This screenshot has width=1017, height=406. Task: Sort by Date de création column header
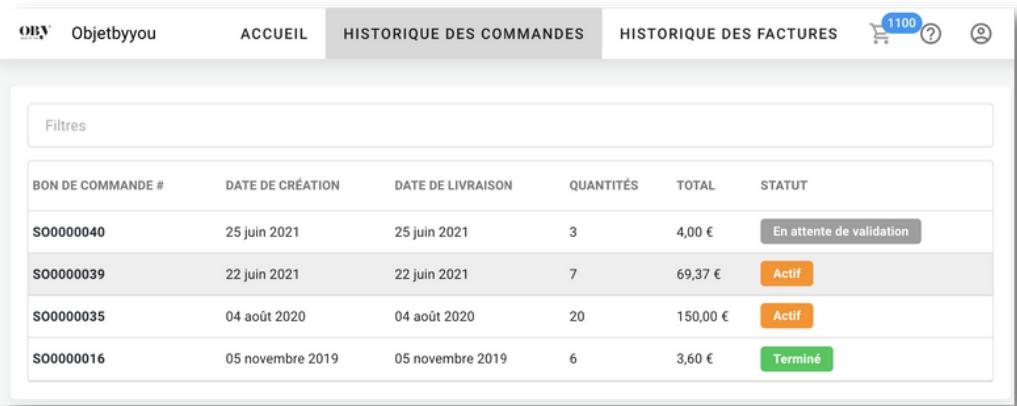pyautogui.click(x=283, y=185)
